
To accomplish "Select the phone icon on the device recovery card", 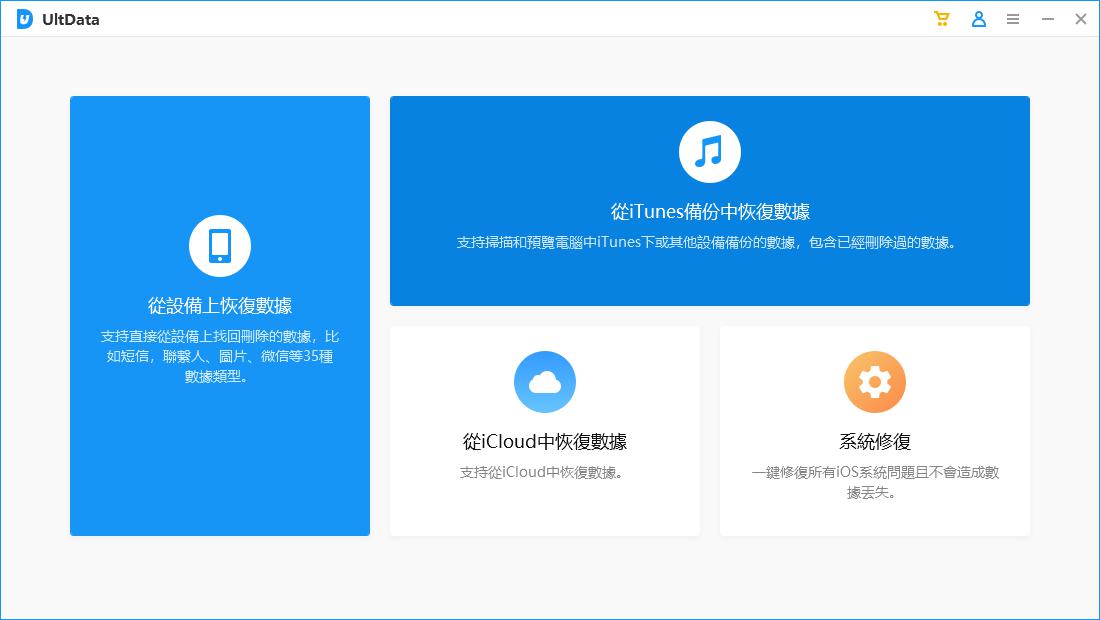I will 220,245.
